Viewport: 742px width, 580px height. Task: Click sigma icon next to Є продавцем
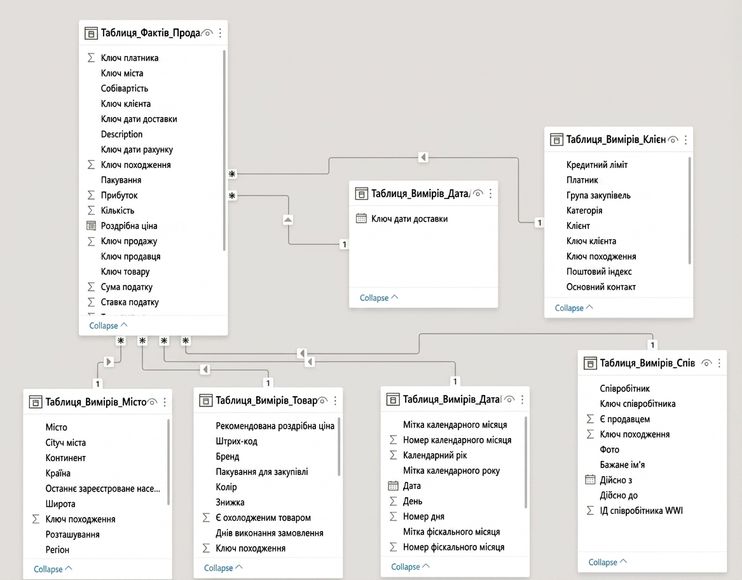coord(590,419)
